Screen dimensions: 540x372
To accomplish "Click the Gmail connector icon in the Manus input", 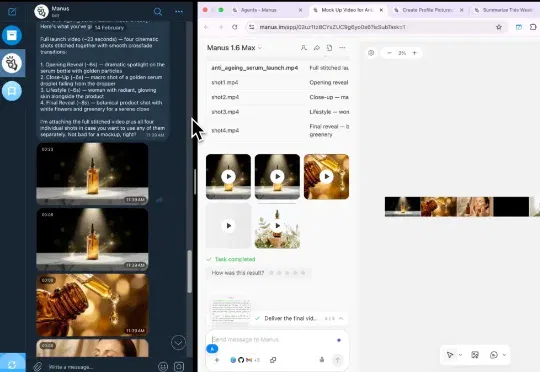I will tap(249, 360).
